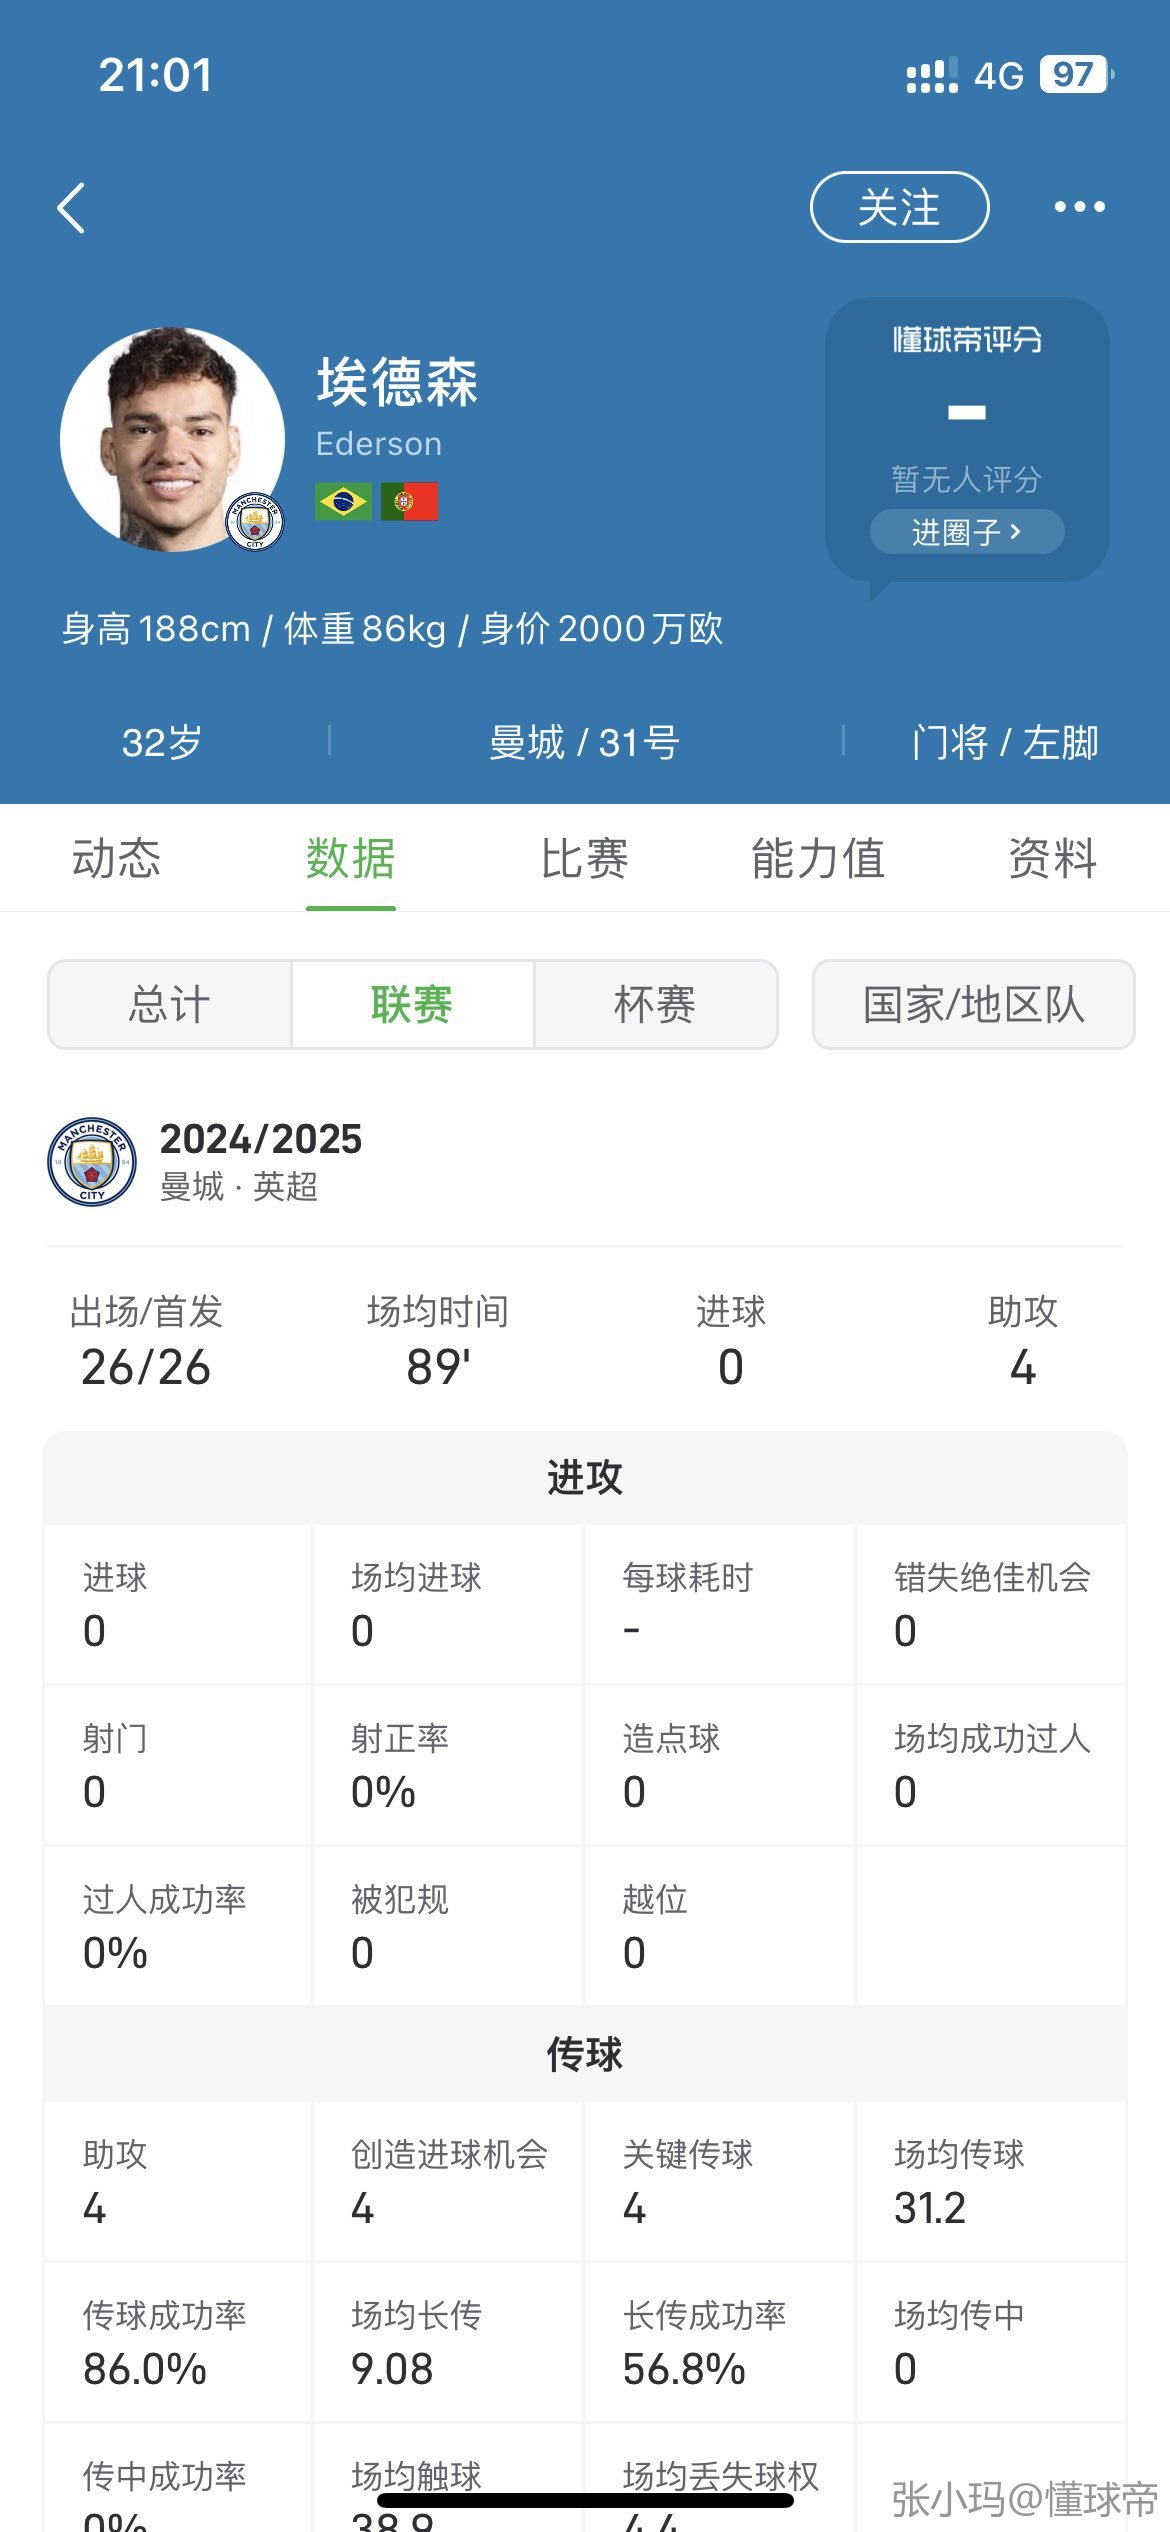Switch to the 比赛 tab

click(584, 859)
